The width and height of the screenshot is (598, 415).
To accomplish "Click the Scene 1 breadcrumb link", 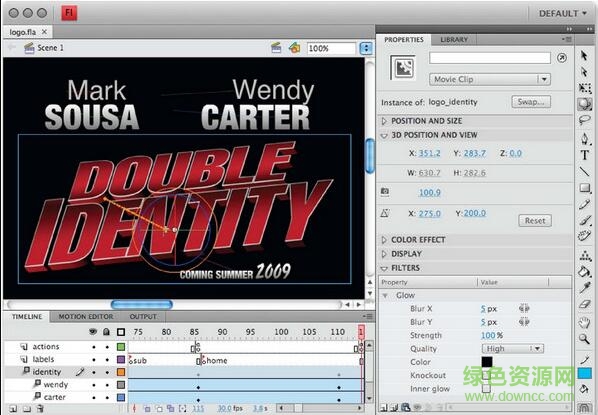I will (x=50, y=48).
